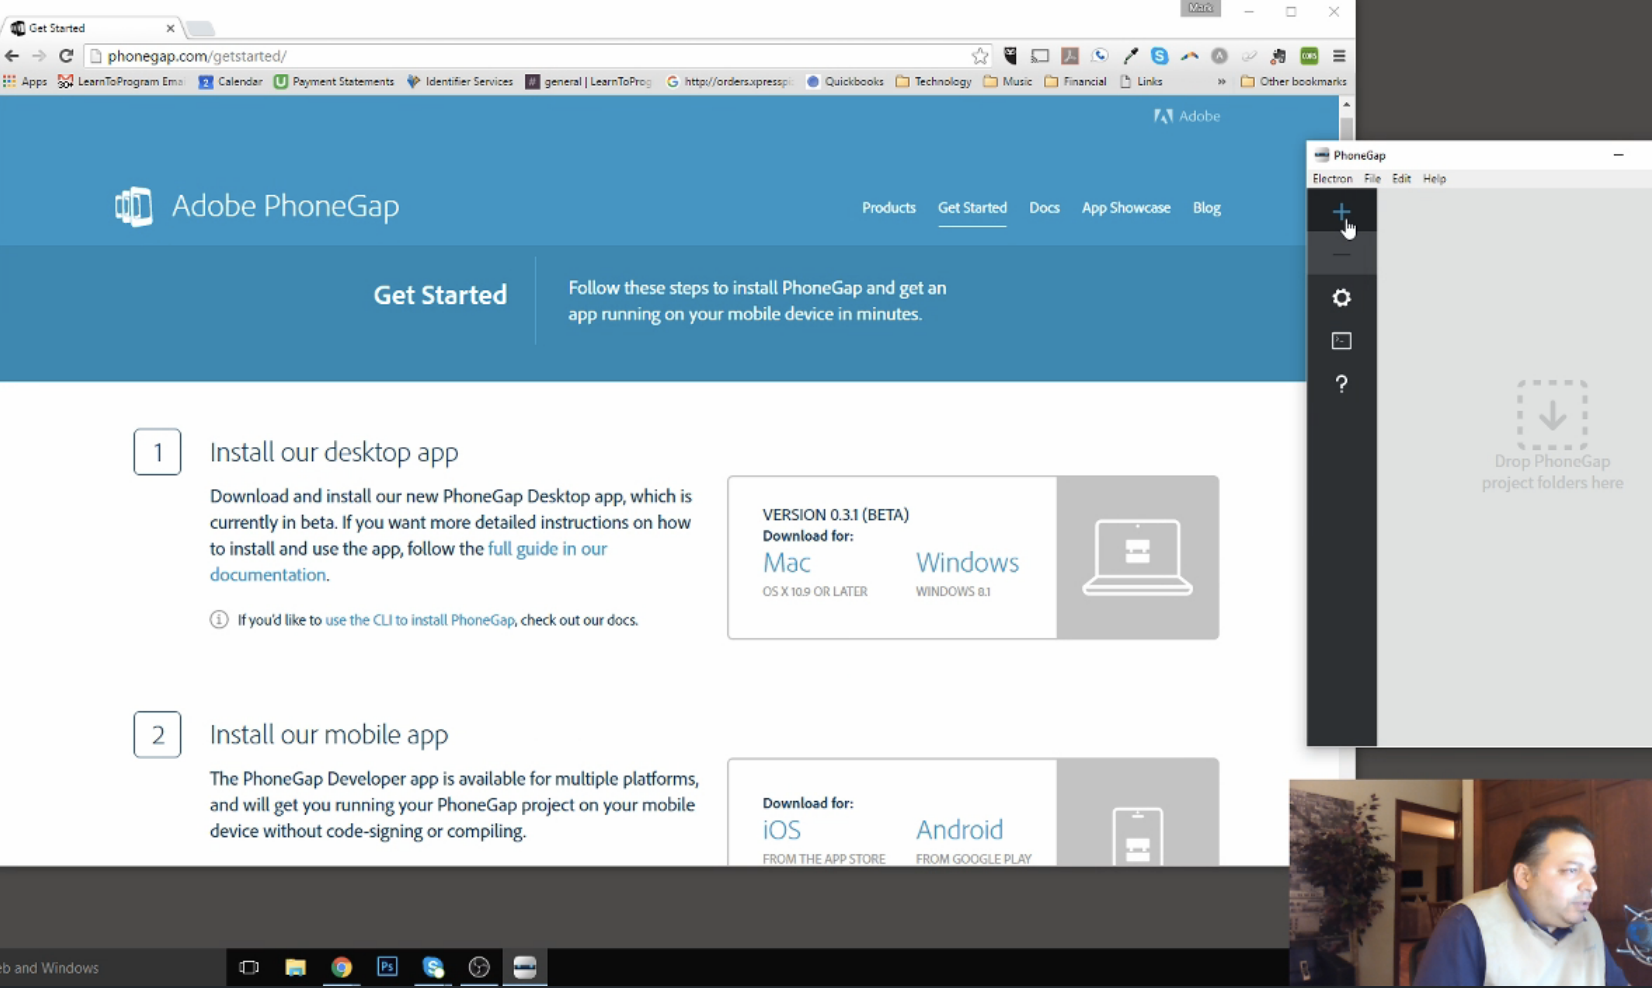Go to Products in site navigation
1652x988 pixels.
tap(889, 208)
